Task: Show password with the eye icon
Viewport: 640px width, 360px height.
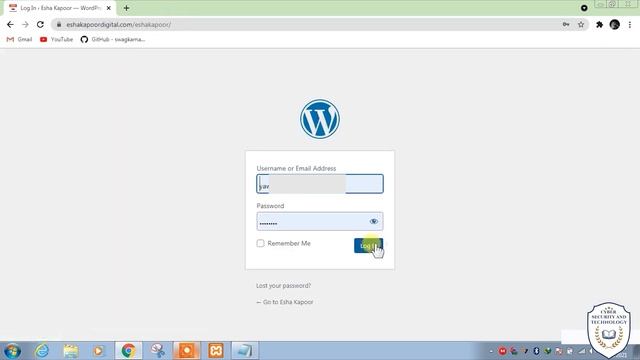Action: 373,221
